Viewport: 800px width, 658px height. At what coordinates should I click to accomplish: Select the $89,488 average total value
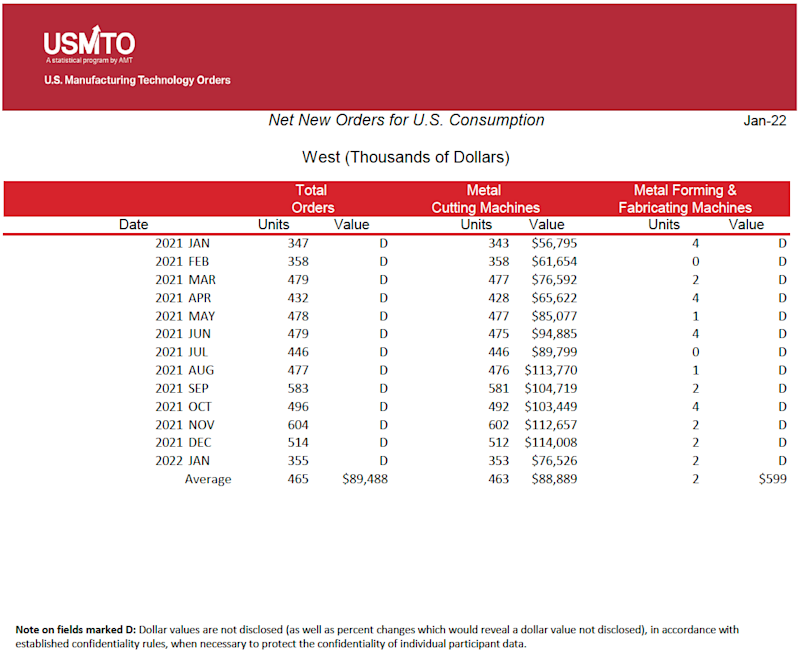coord(365,479)
